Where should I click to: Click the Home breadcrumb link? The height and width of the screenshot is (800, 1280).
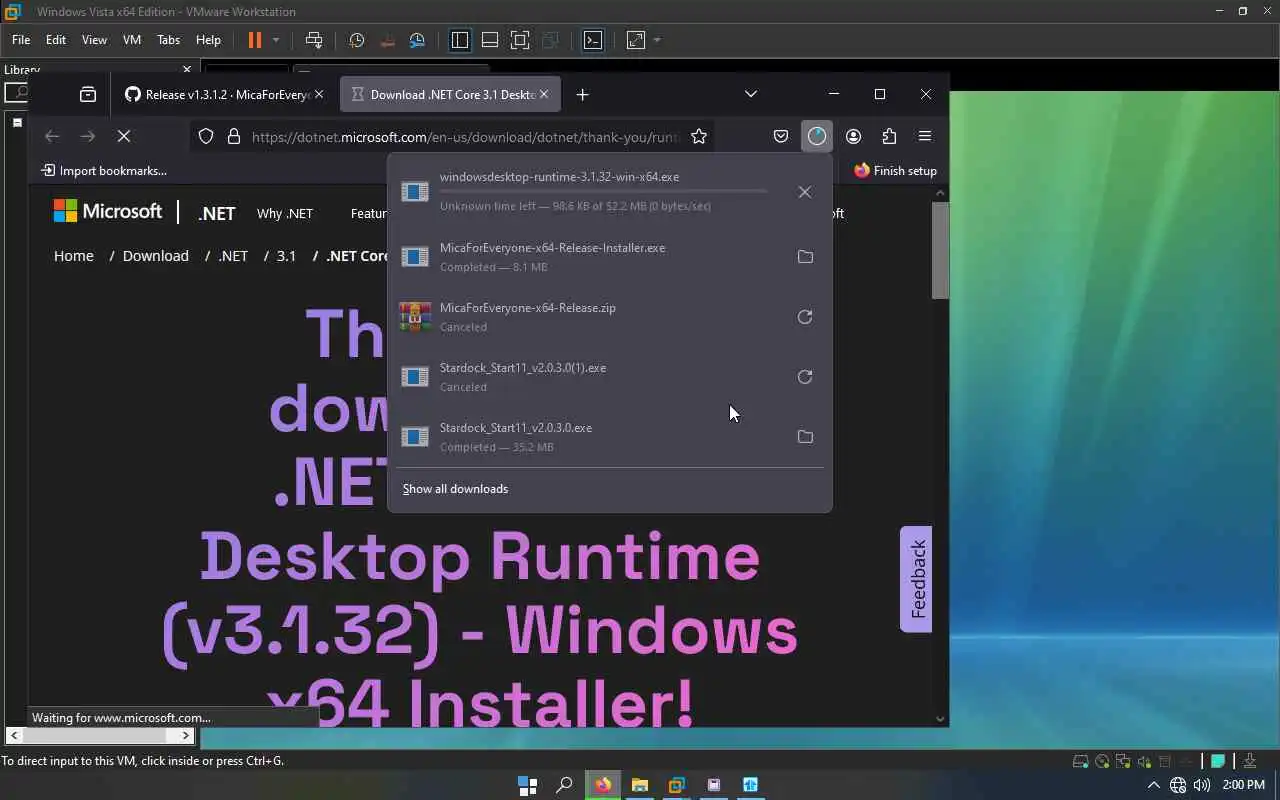click(74, 256)
